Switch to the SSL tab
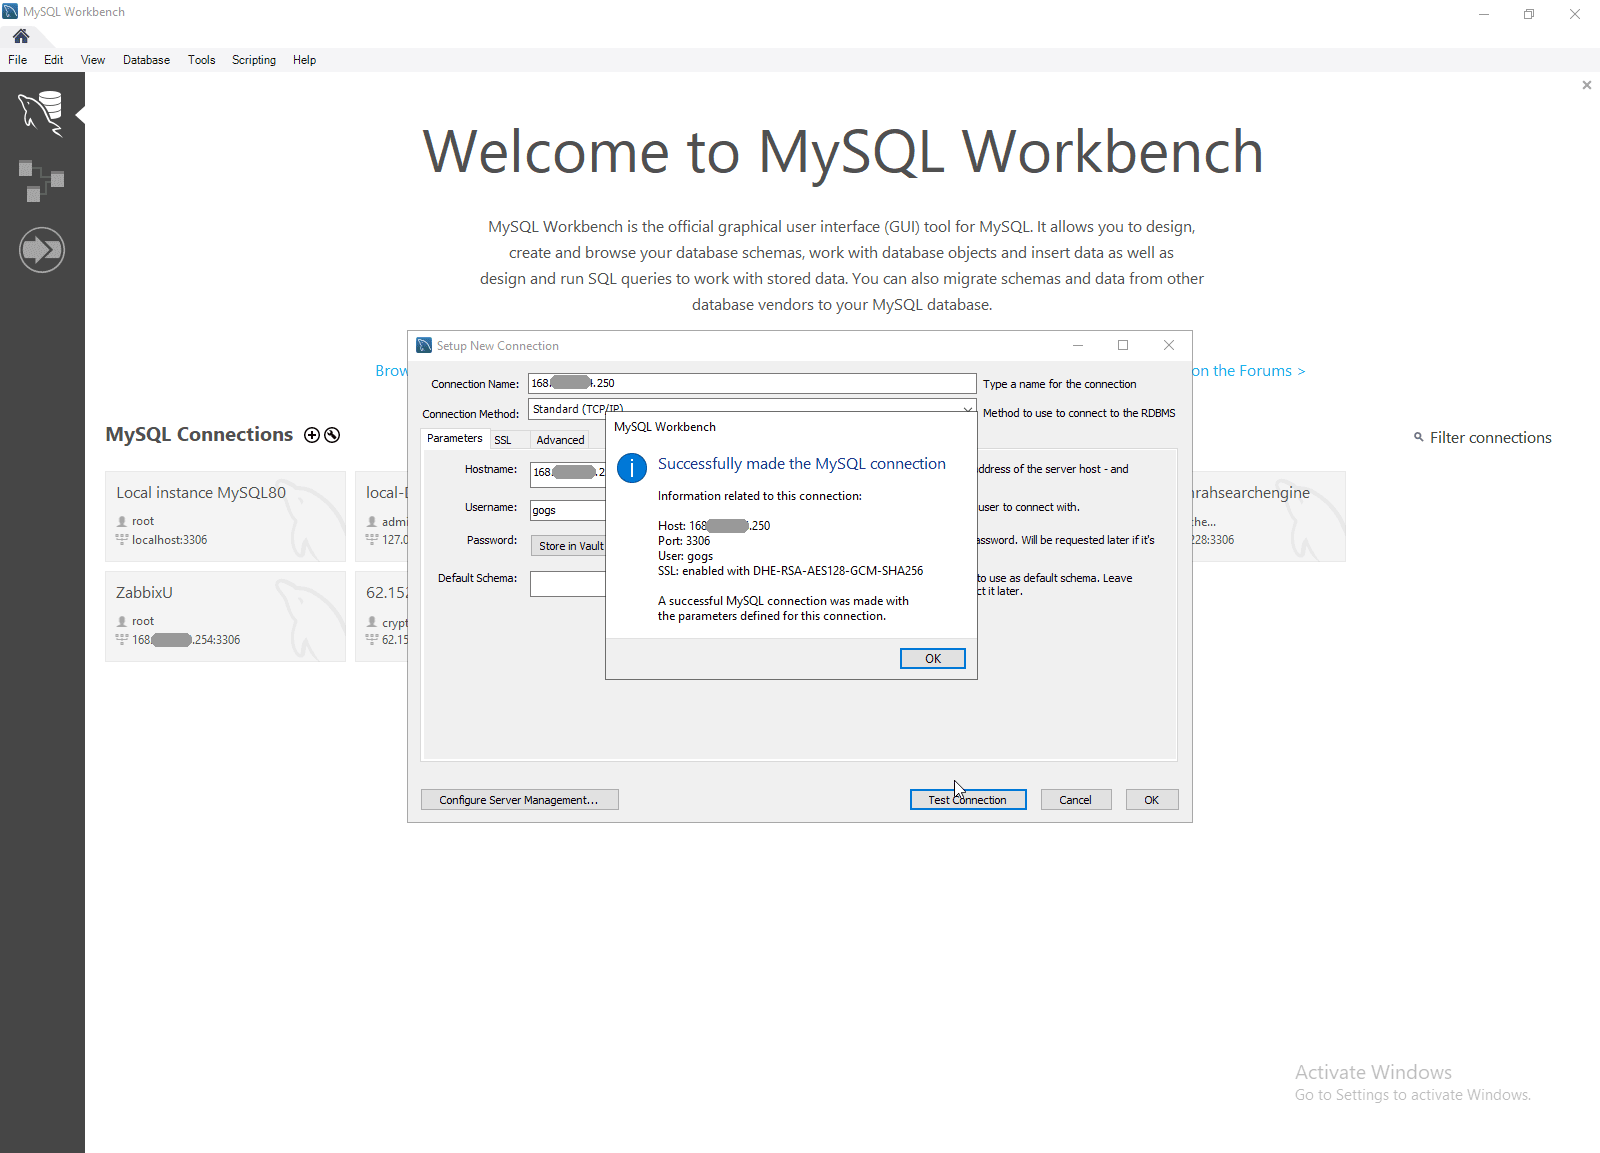The width and height of the screenshot is (1600, 1153). [x=503, y=440]
